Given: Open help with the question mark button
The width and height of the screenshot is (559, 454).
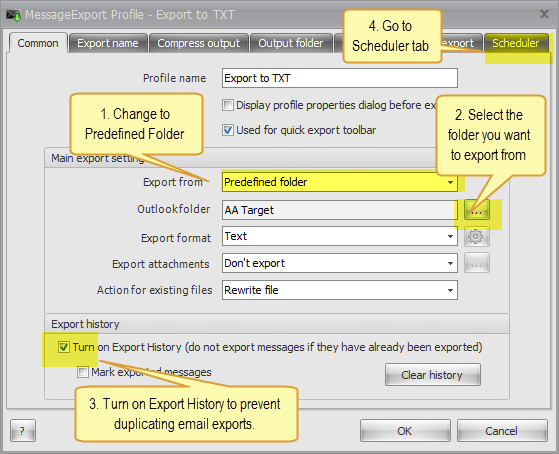Looking at the screenshot, I should pos(23,431).
